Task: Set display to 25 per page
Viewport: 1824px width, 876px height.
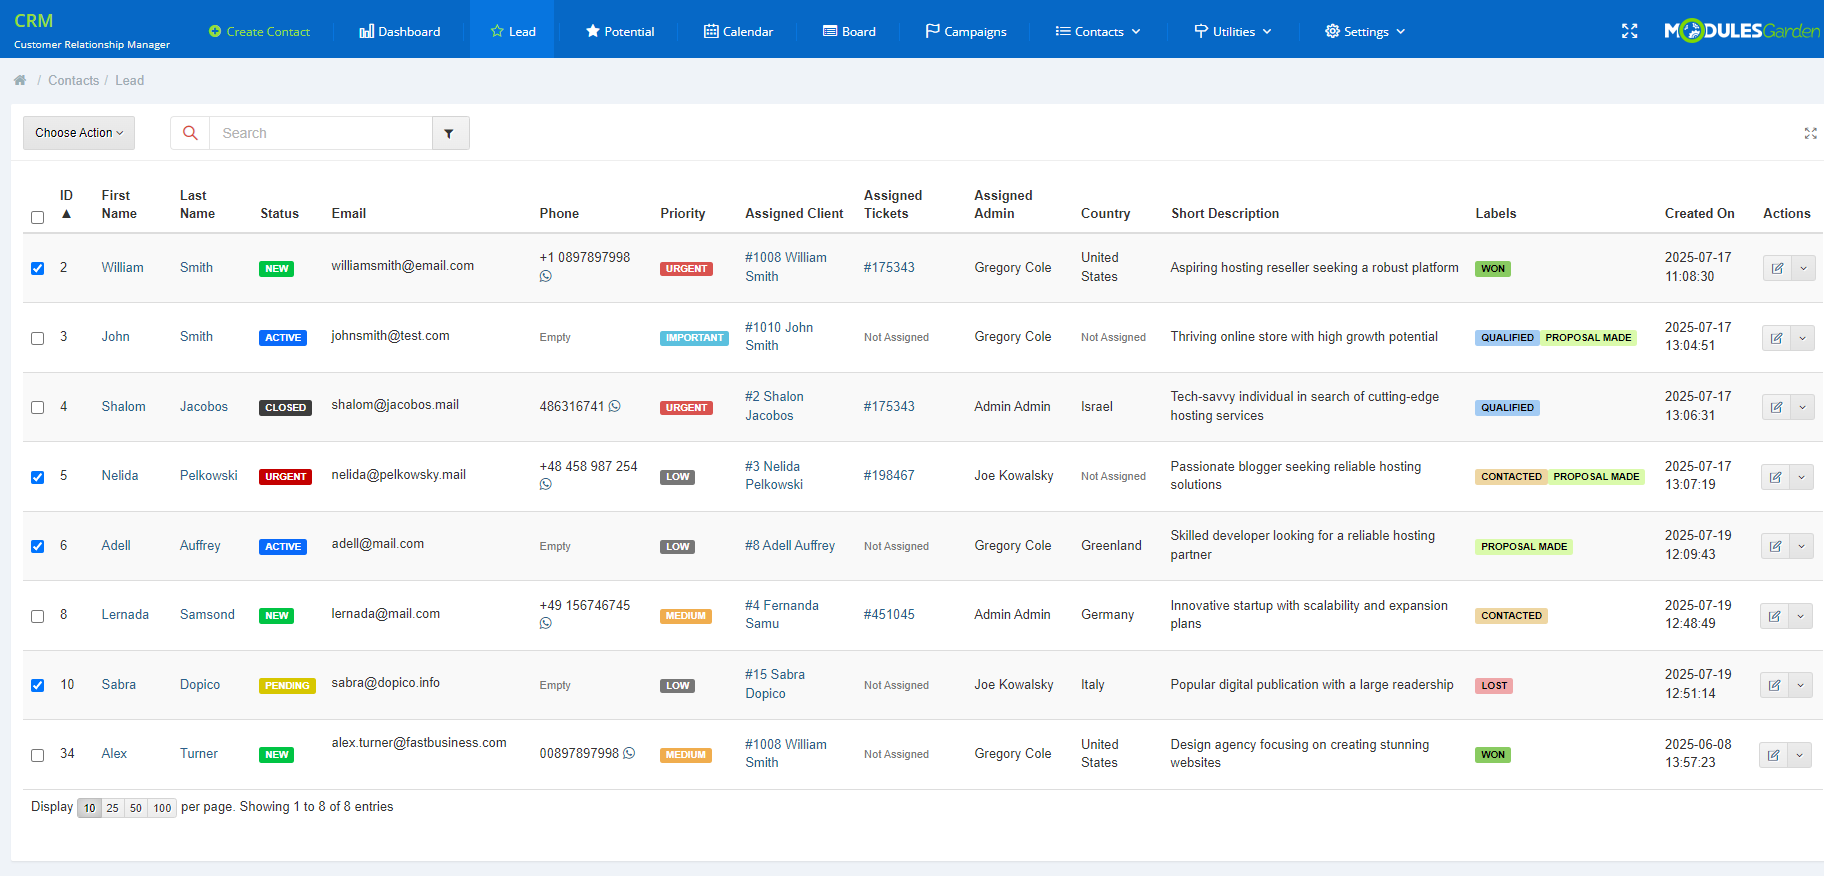Action: click(x=112, y=808)
